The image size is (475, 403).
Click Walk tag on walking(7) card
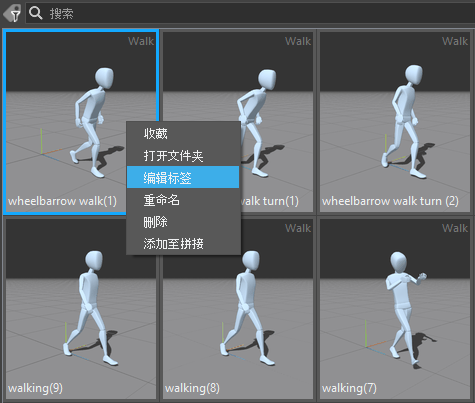[455, 228]
